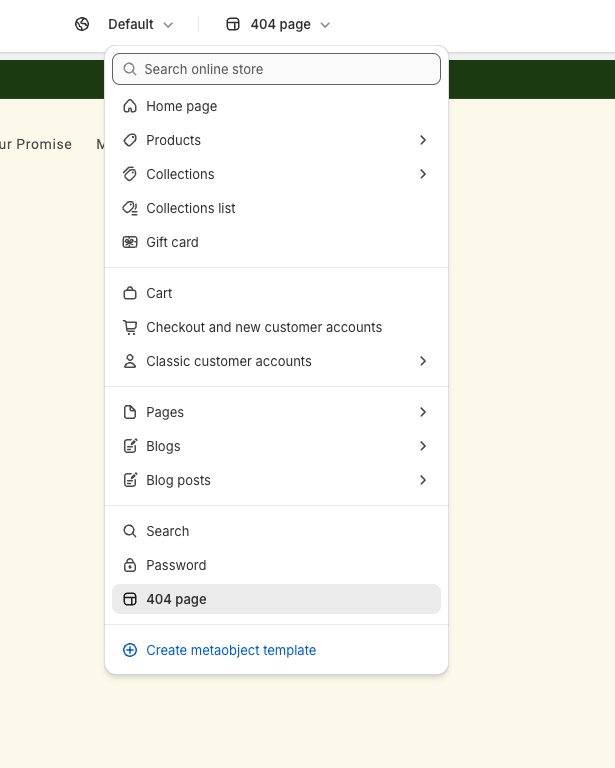Click the Blog posts icon
The width and height of the screenshot is (615, 768).
click(x=130, y=480)
